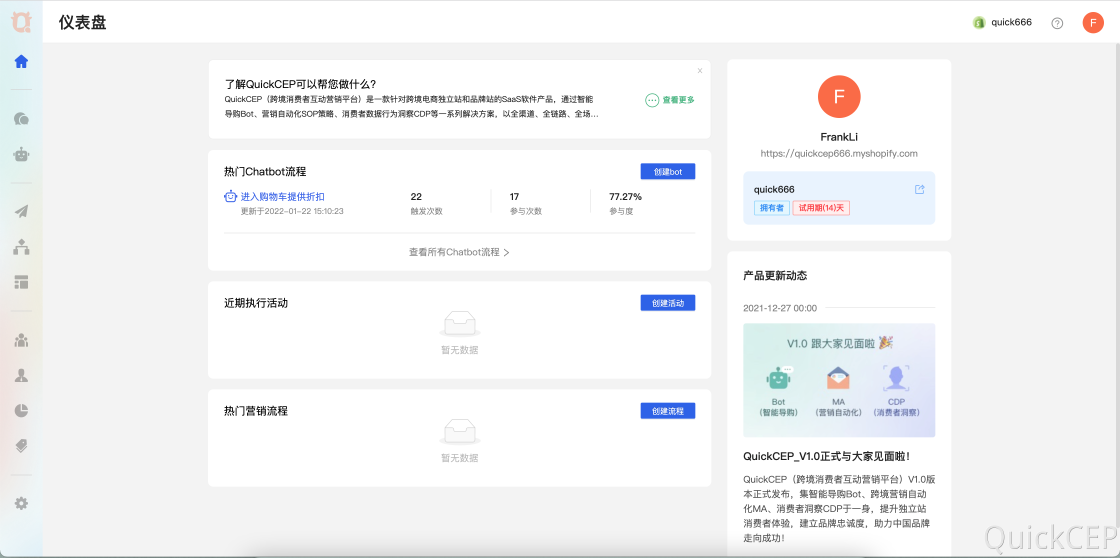Open the pie chart analytics icon
This screenshot has width=1120, height=558.
click(x=21, y=411)
